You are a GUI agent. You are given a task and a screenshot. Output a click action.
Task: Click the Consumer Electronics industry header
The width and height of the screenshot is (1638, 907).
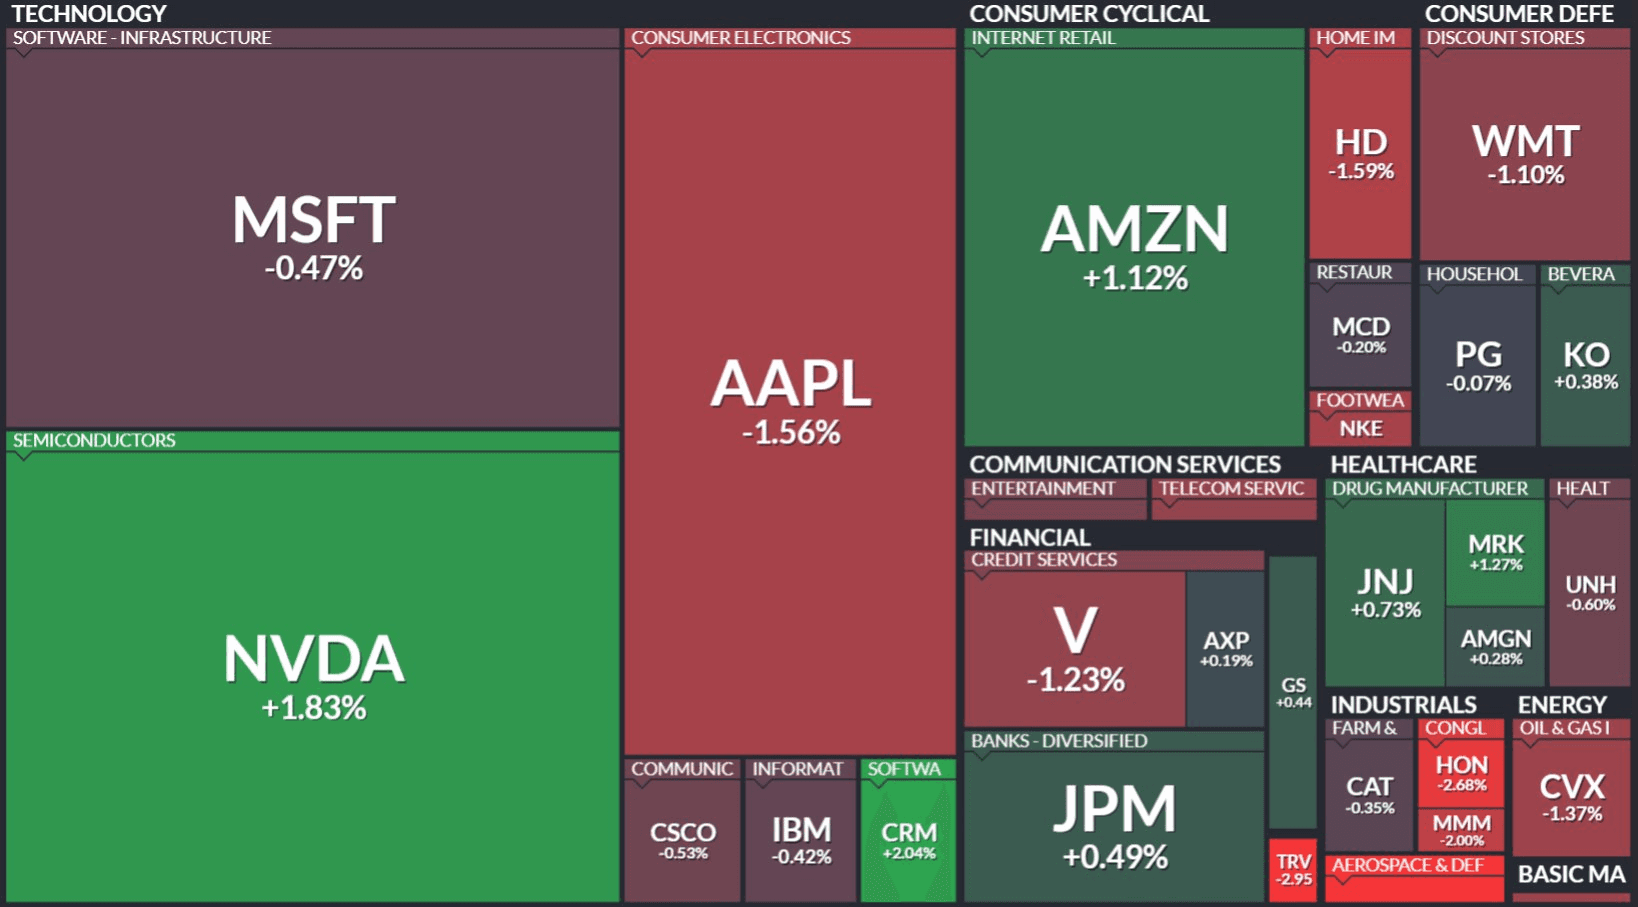point(740,38)
